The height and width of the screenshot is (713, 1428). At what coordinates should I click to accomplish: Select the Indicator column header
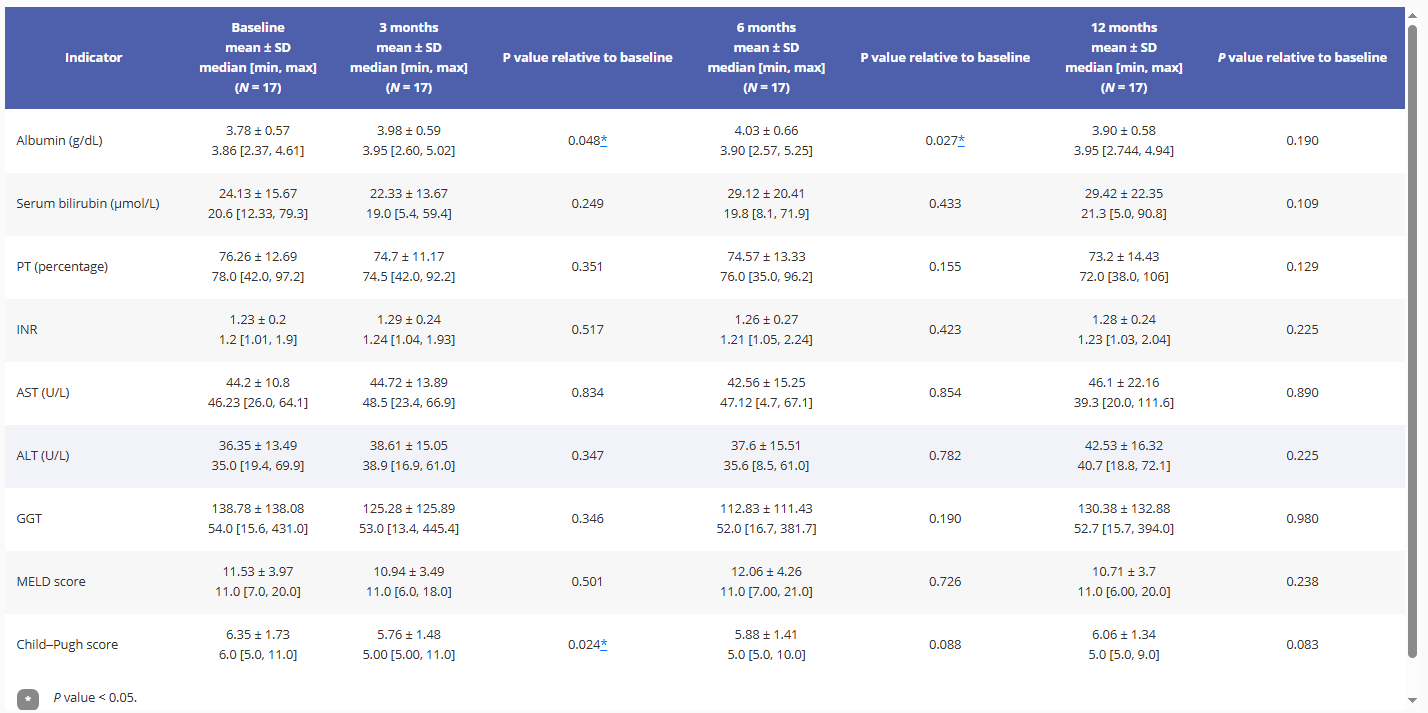coord(94,58)
